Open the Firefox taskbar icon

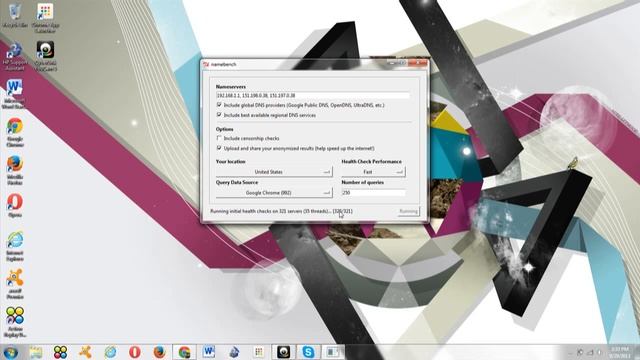(x=160, y=352)
